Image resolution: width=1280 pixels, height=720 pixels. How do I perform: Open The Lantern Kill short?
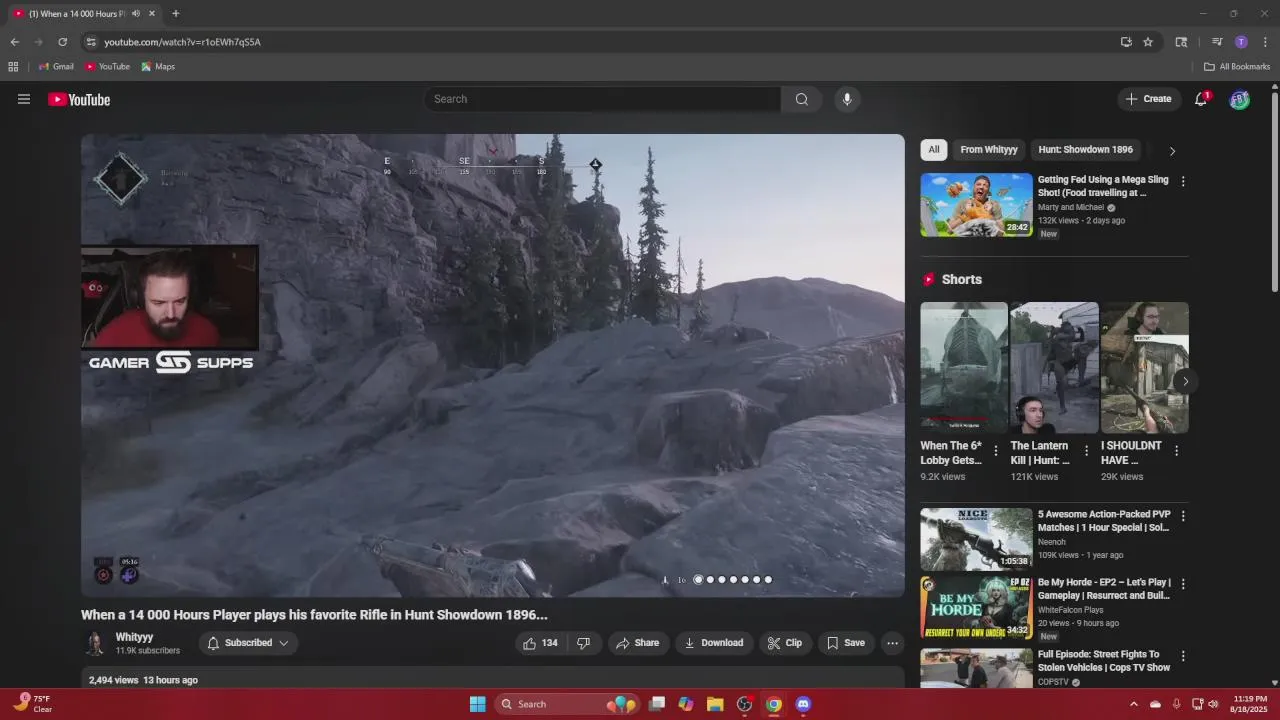point(1054,367)
